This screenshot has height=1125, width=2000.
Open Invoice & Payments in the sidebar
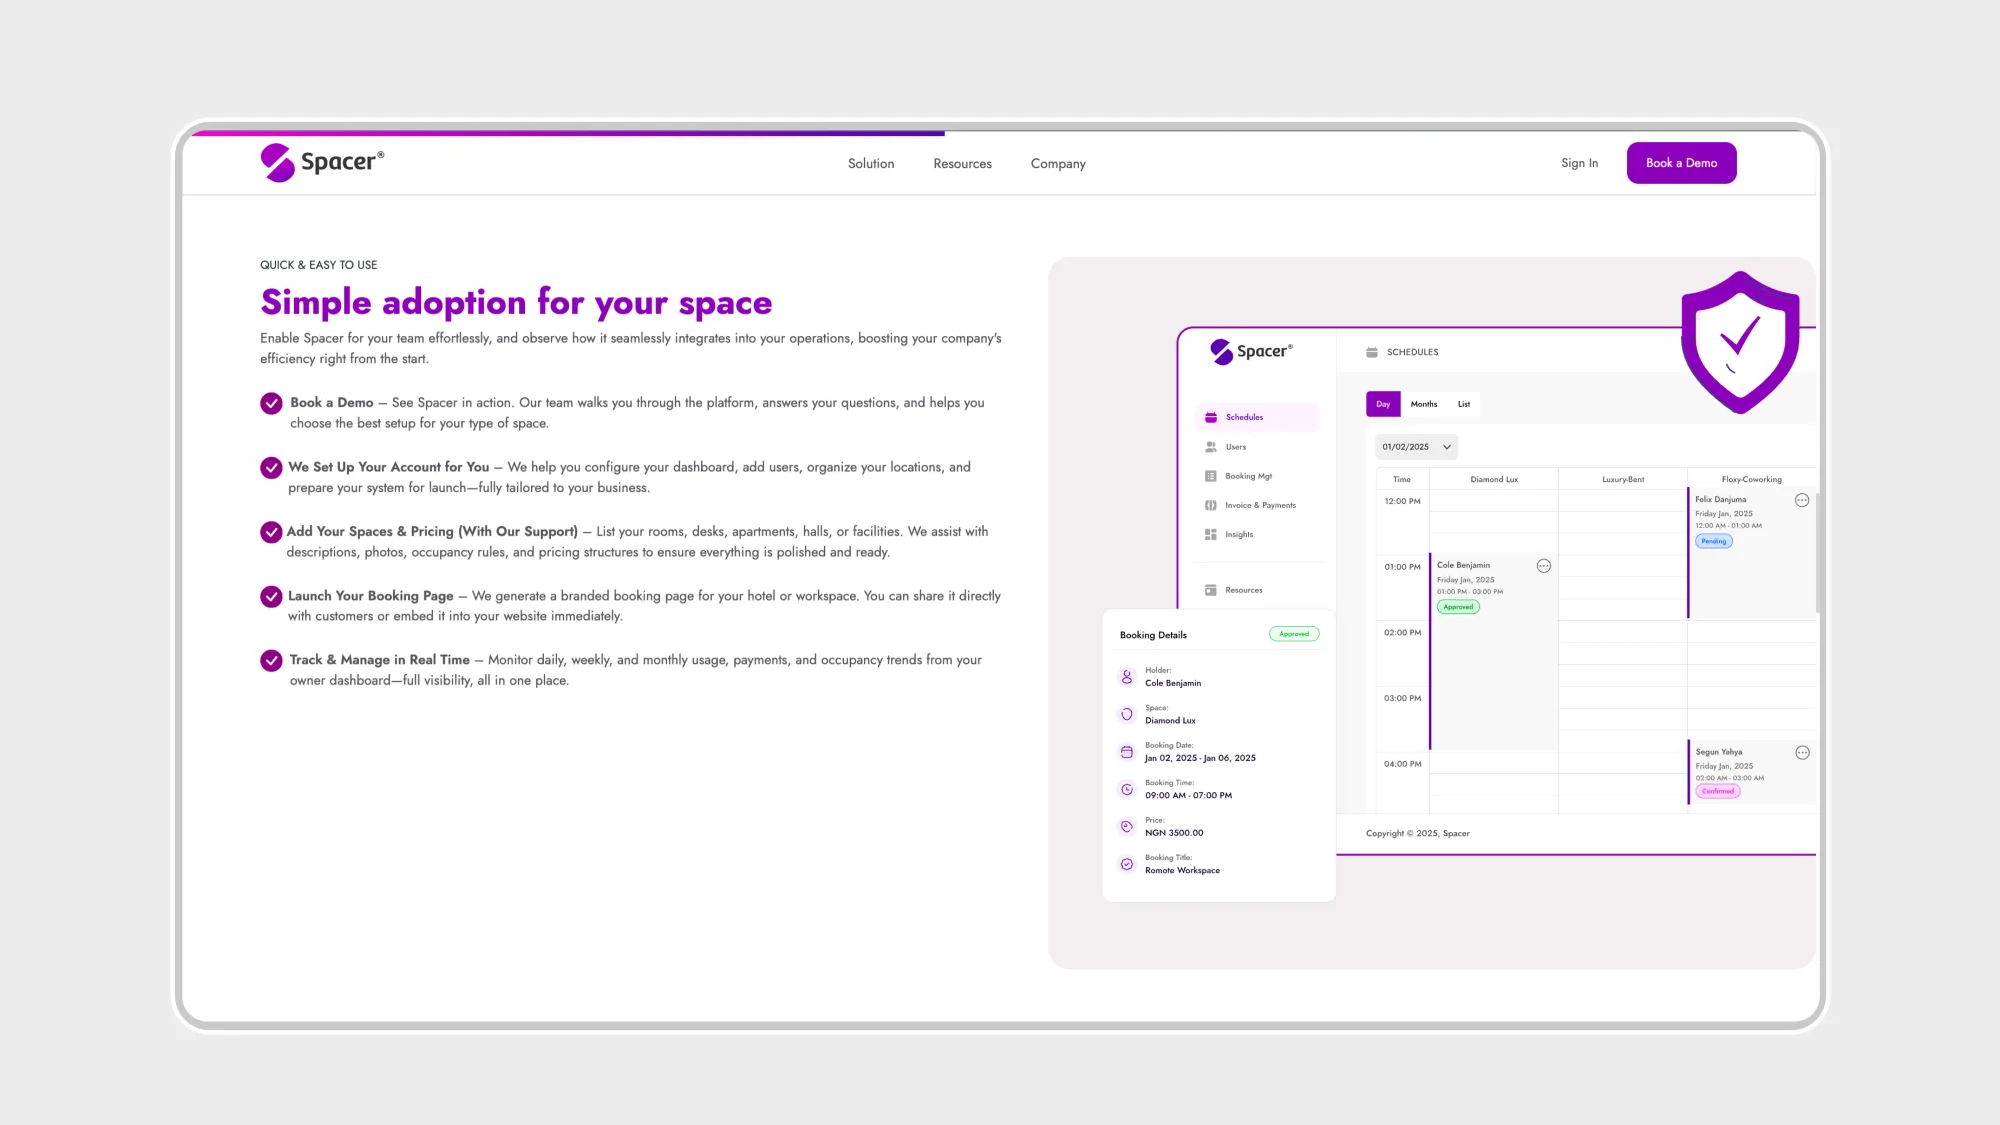(1250, 505)
